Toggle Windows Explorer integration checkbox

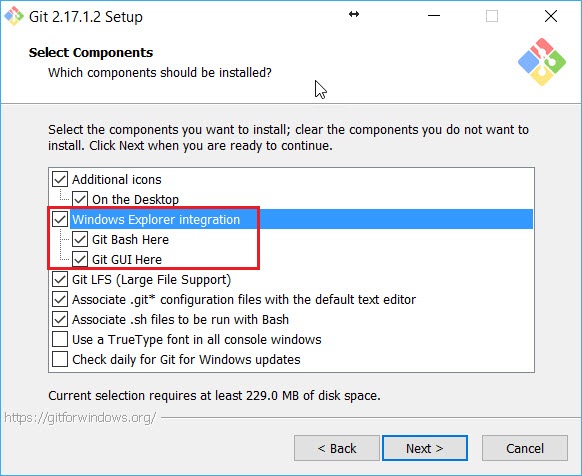(x=60, y=219)
